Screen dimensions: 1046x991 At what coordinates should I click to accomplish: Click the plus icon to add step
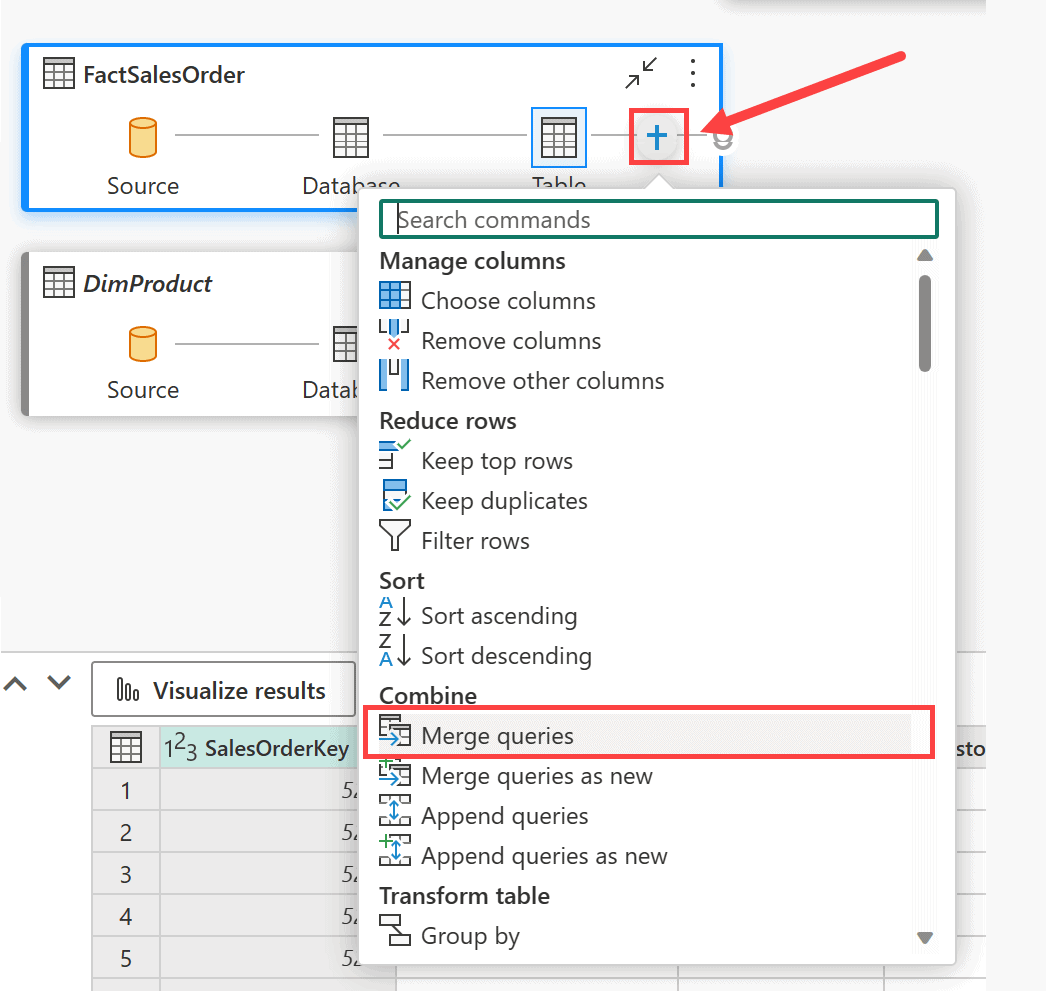click(657, 137)
